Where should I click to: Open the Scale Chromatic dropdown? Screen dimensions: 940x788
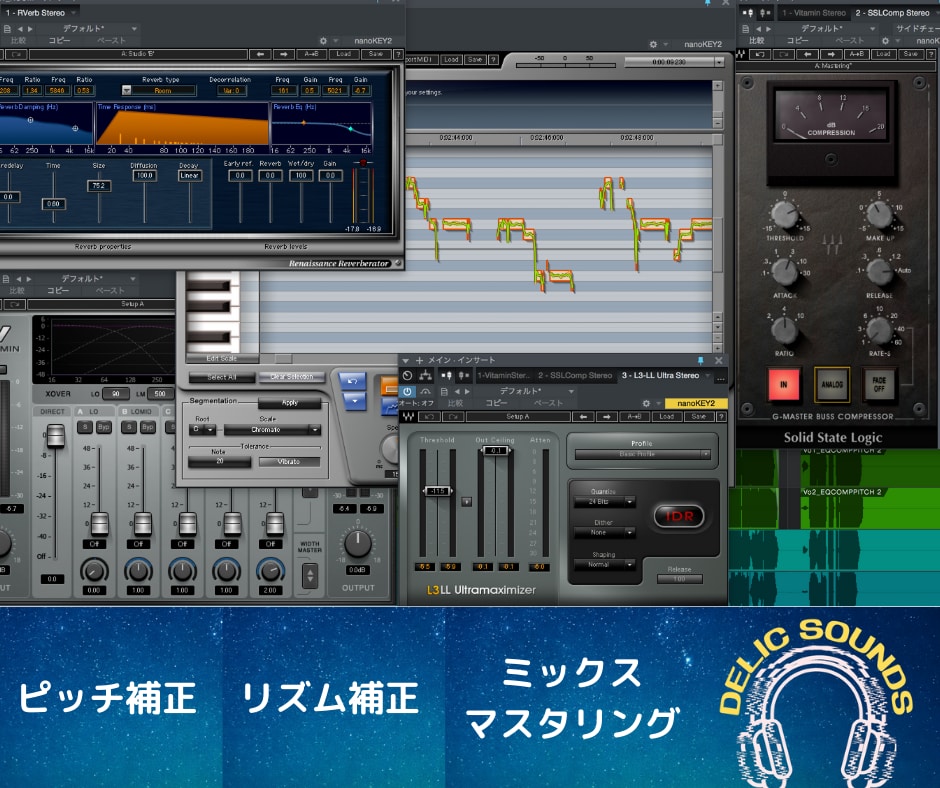click(272, 430)
